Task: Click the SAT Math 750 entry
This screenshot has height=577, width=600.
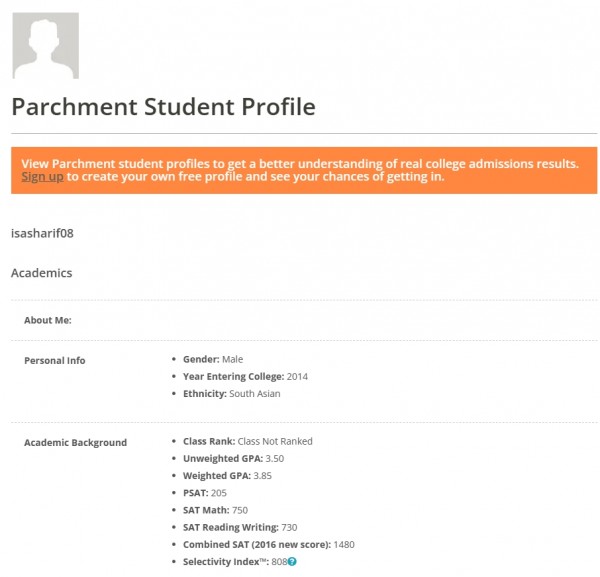Action: point(215,510)
